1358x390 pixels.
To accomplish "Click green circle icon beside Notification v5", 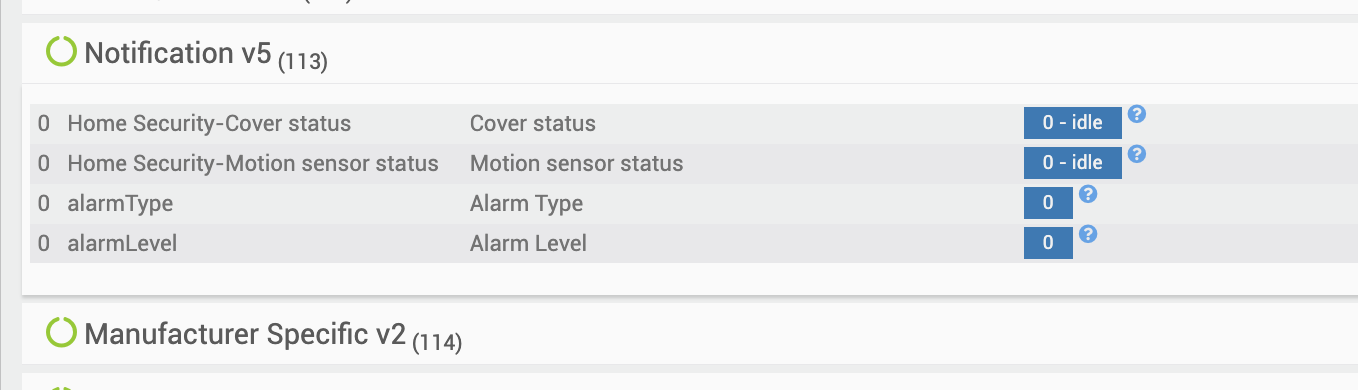I will pos(61,52).
